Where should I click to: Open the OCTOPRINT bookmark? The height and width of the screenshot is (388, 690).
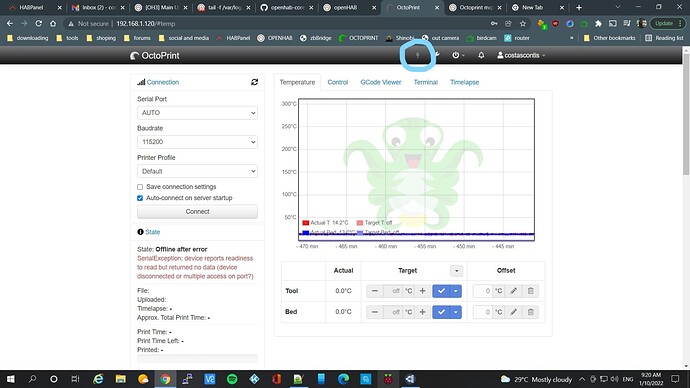(x=359, y=38)
